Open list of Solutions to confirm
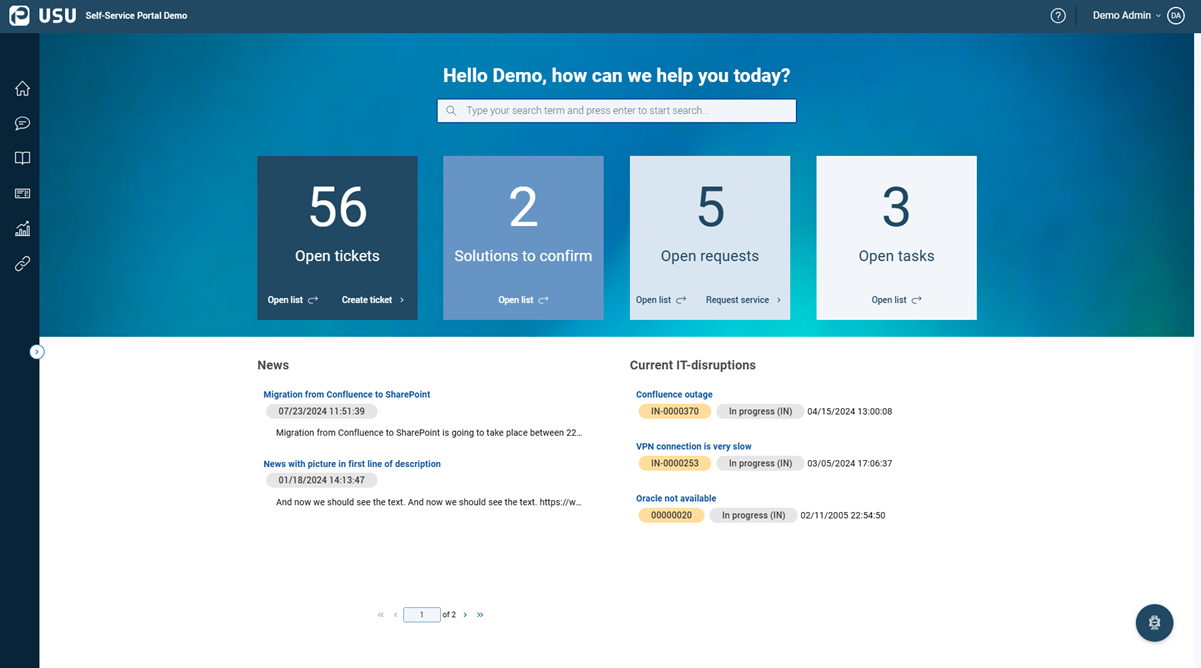This screenshot has height=668, width=1201. coord(523,300)
